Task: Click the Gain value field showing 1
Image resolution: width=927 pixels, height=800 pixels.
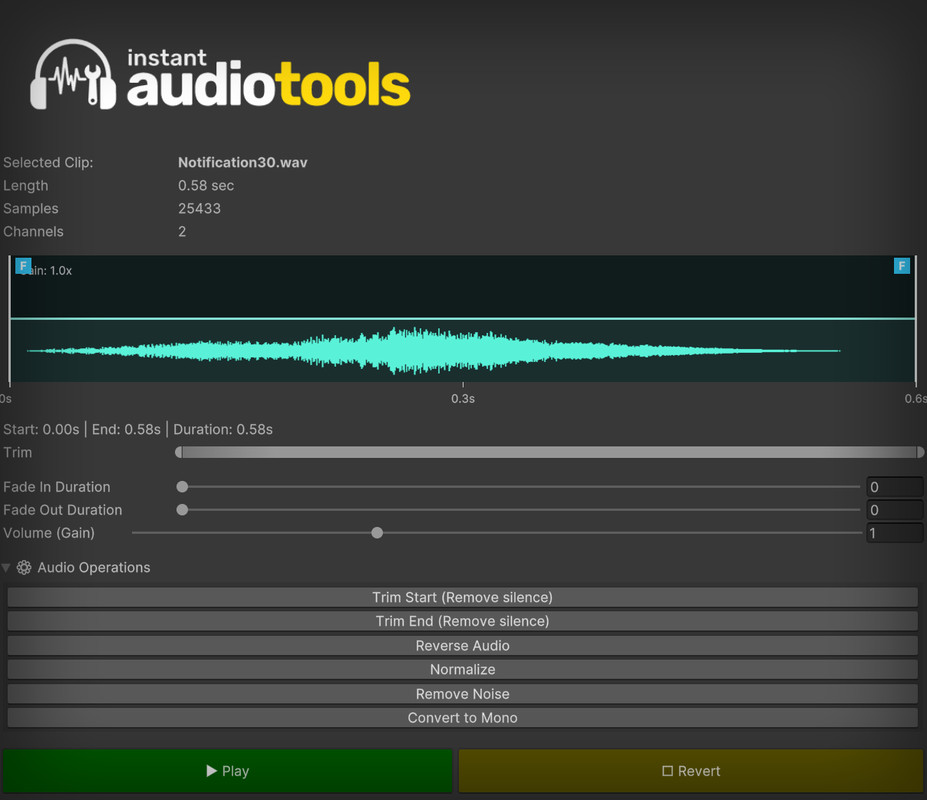Action: point(894,533)
